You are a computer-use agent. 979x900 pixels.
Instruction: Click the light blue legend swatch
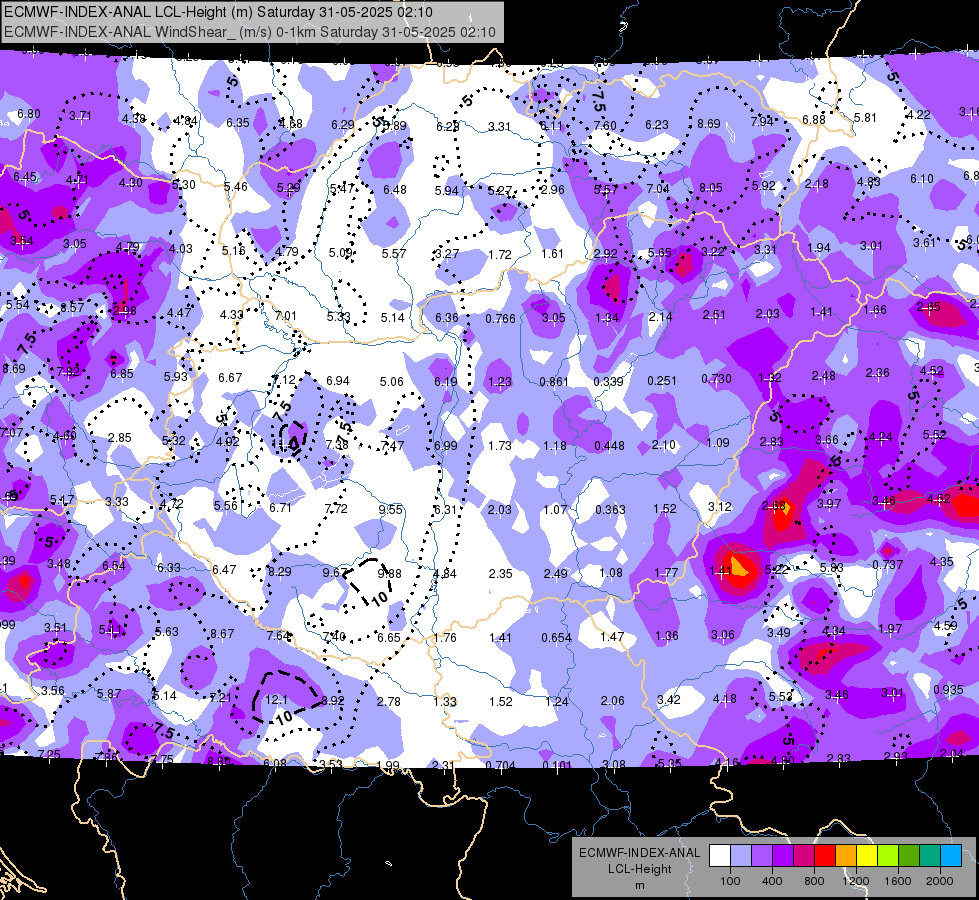pyautogui.click(x=741, y=856)
